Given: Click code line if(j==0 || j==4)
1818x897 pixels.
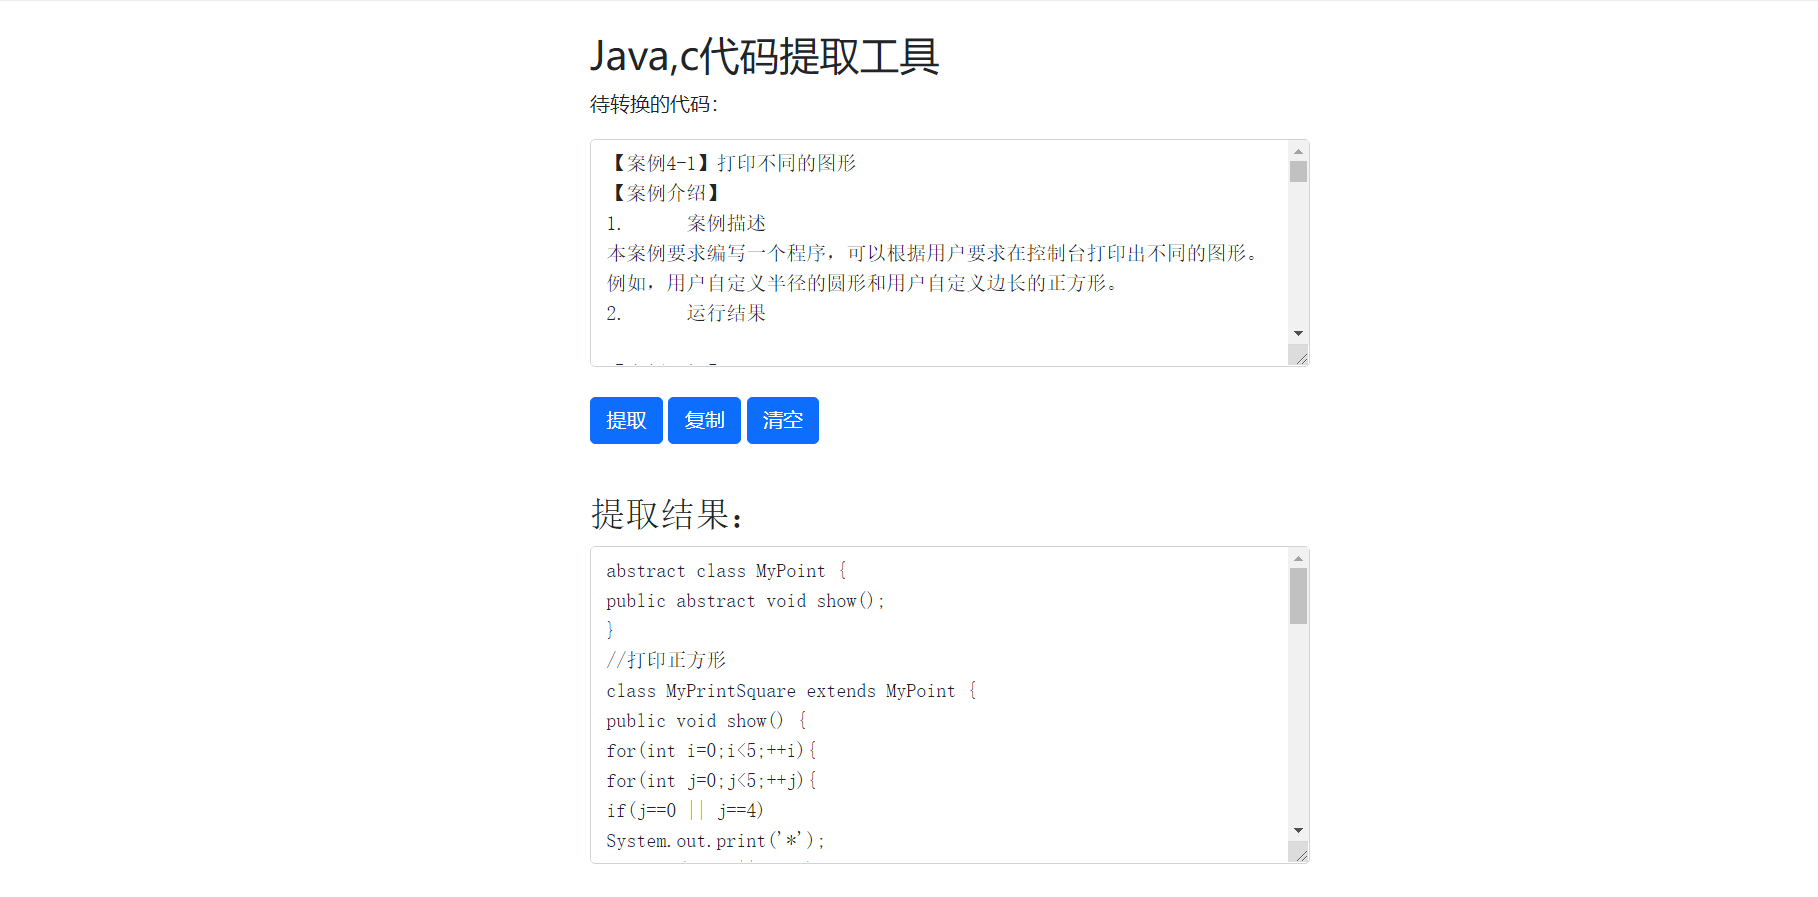Looking at the screenshot, I should tap(685, 811).
